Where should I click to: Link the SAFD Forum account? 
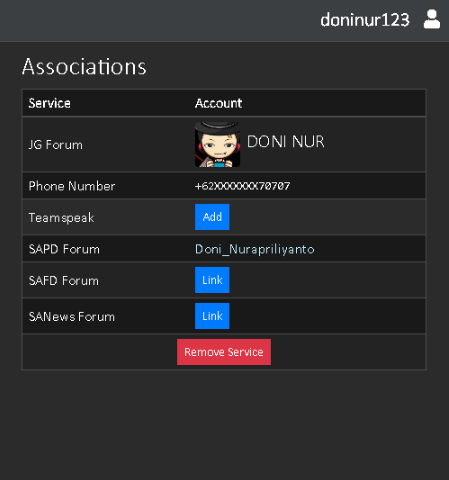212,280
